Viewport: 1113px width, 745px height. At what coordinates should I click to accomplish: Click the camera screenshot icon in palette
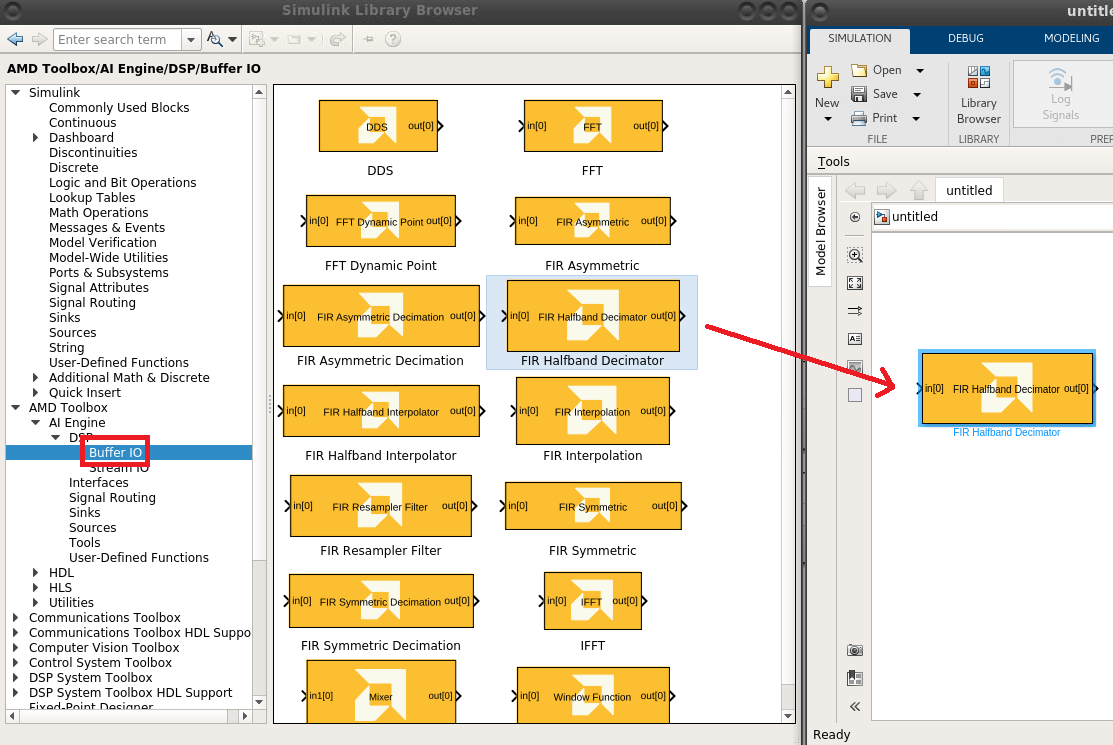[855, 650]
